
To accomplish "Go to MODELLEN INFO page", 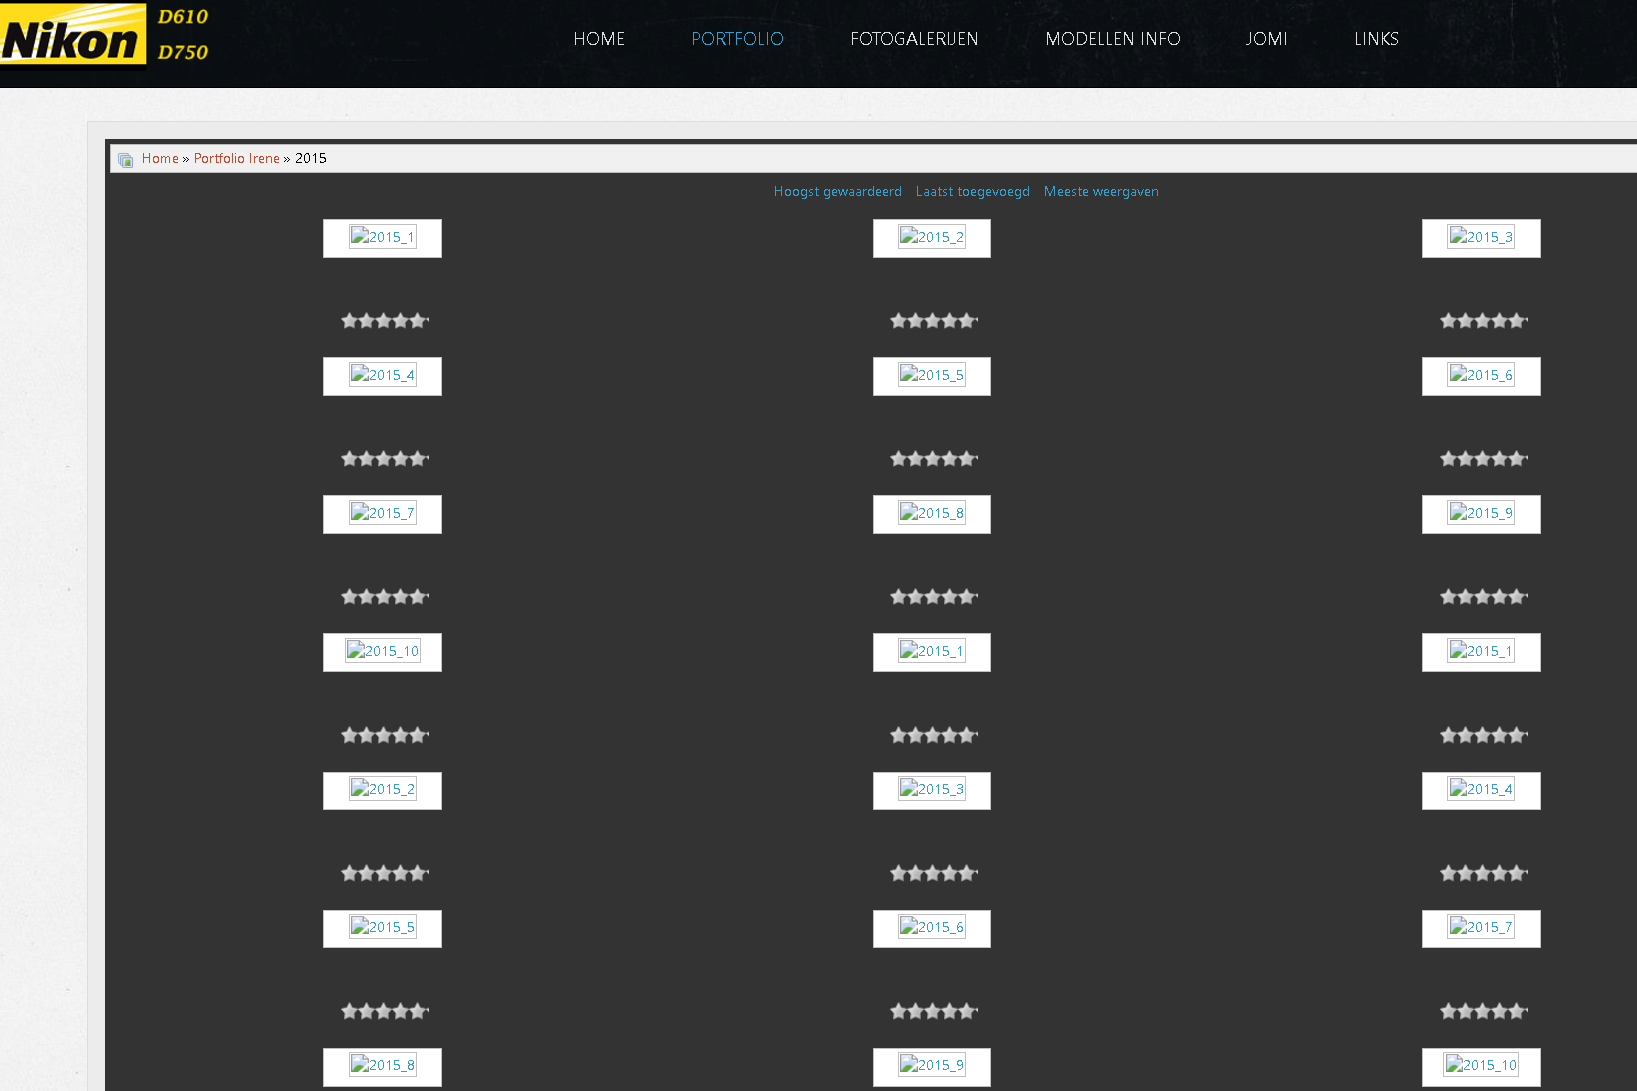I will pos(1112,39).
